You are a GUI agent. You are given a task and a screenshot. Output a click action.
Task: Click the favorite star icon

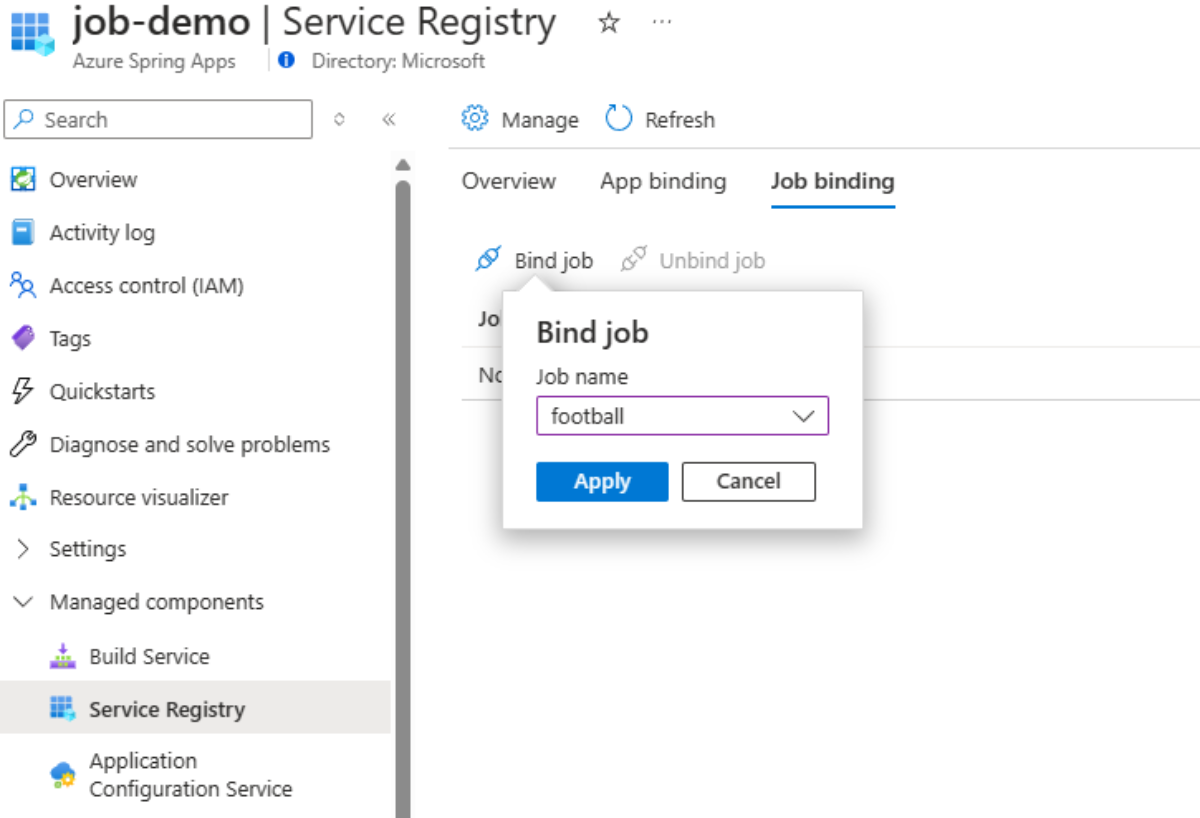(608, 23)
